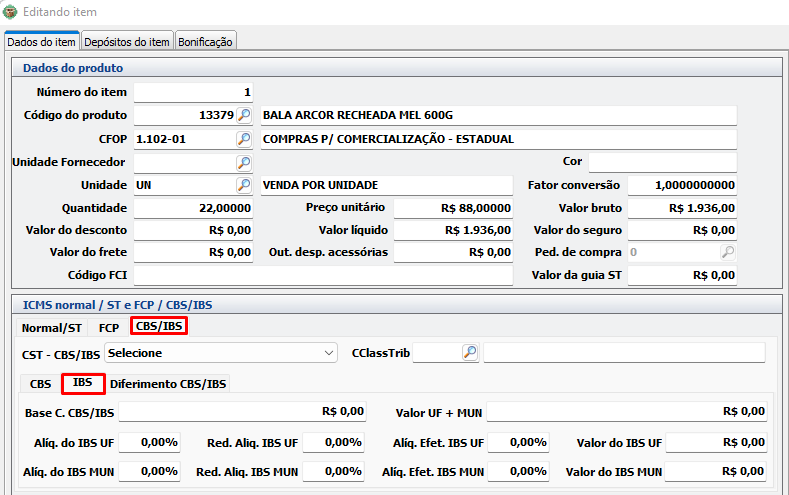Image resolution: width=789 pixels, height=495 pixels.
Task: Select the Diferimento CBS/IBS tab
Action: click(168, 383)
